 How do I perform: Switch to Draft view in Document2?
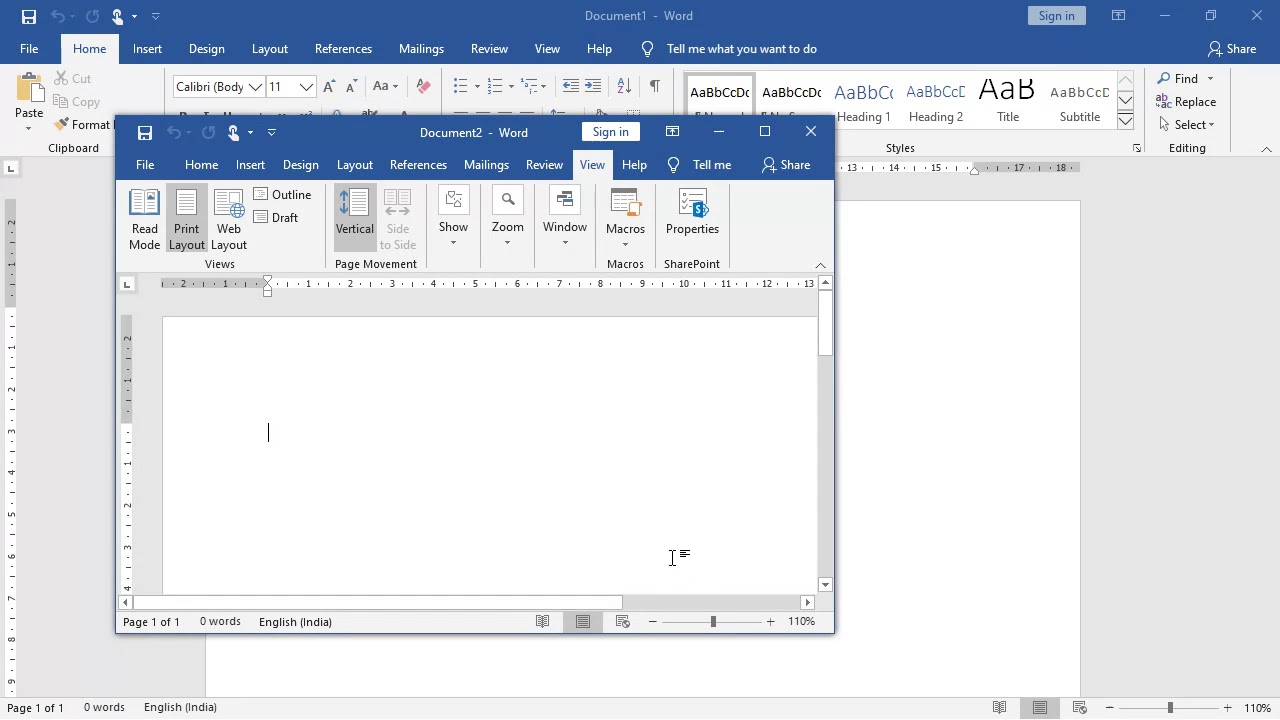click(276, 218)
